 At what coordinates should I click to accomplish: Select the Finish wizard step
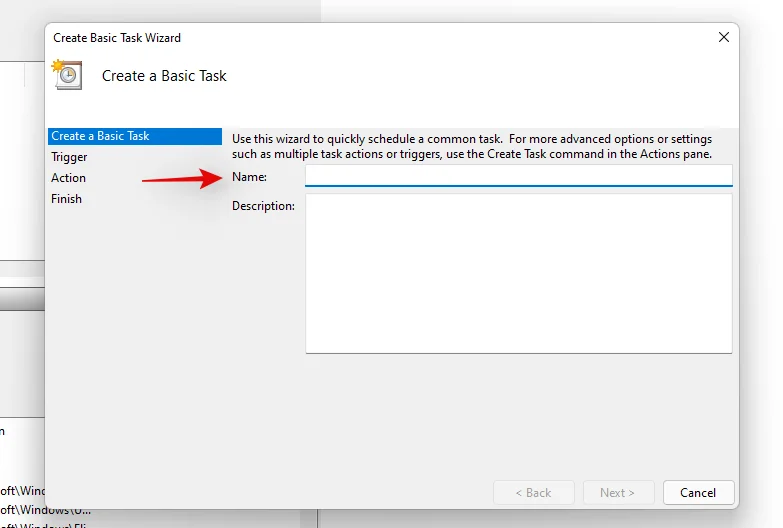point(66,199)
